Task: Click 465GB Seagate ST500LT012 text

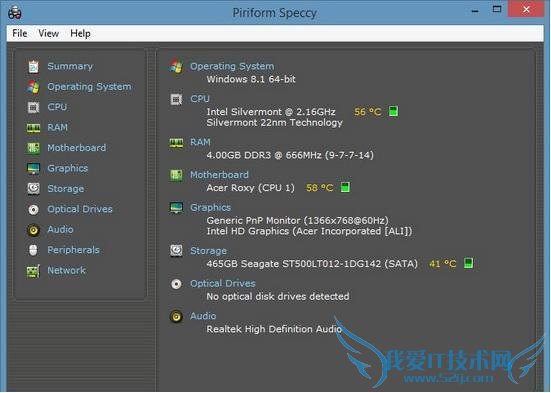Action: click(312, 264)
